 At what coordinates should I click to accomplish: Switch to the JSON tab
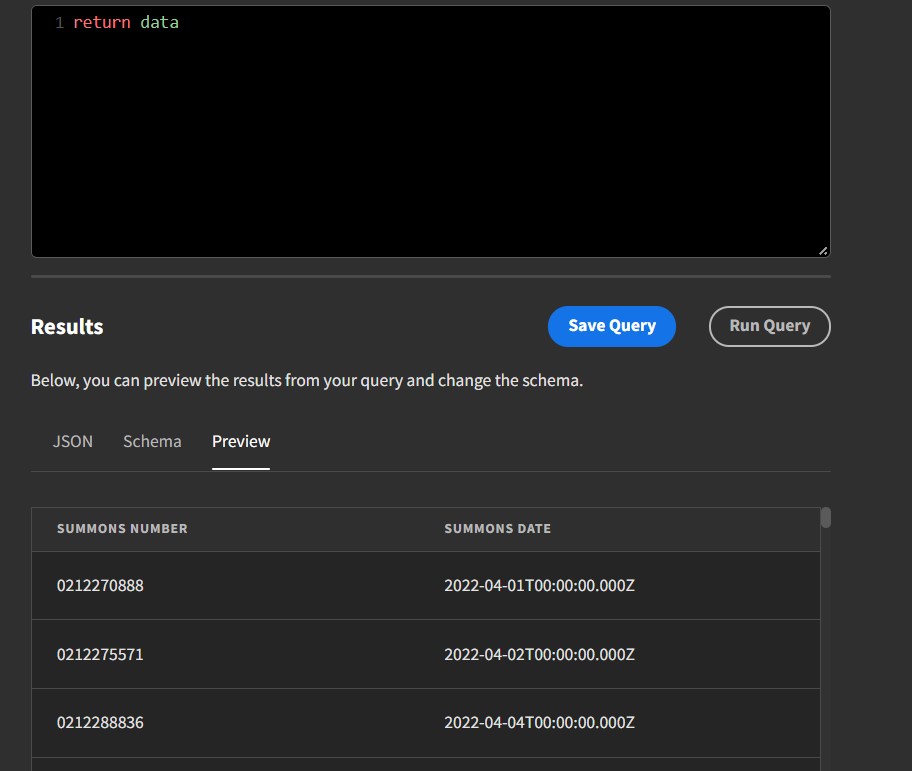pos(73,441)
